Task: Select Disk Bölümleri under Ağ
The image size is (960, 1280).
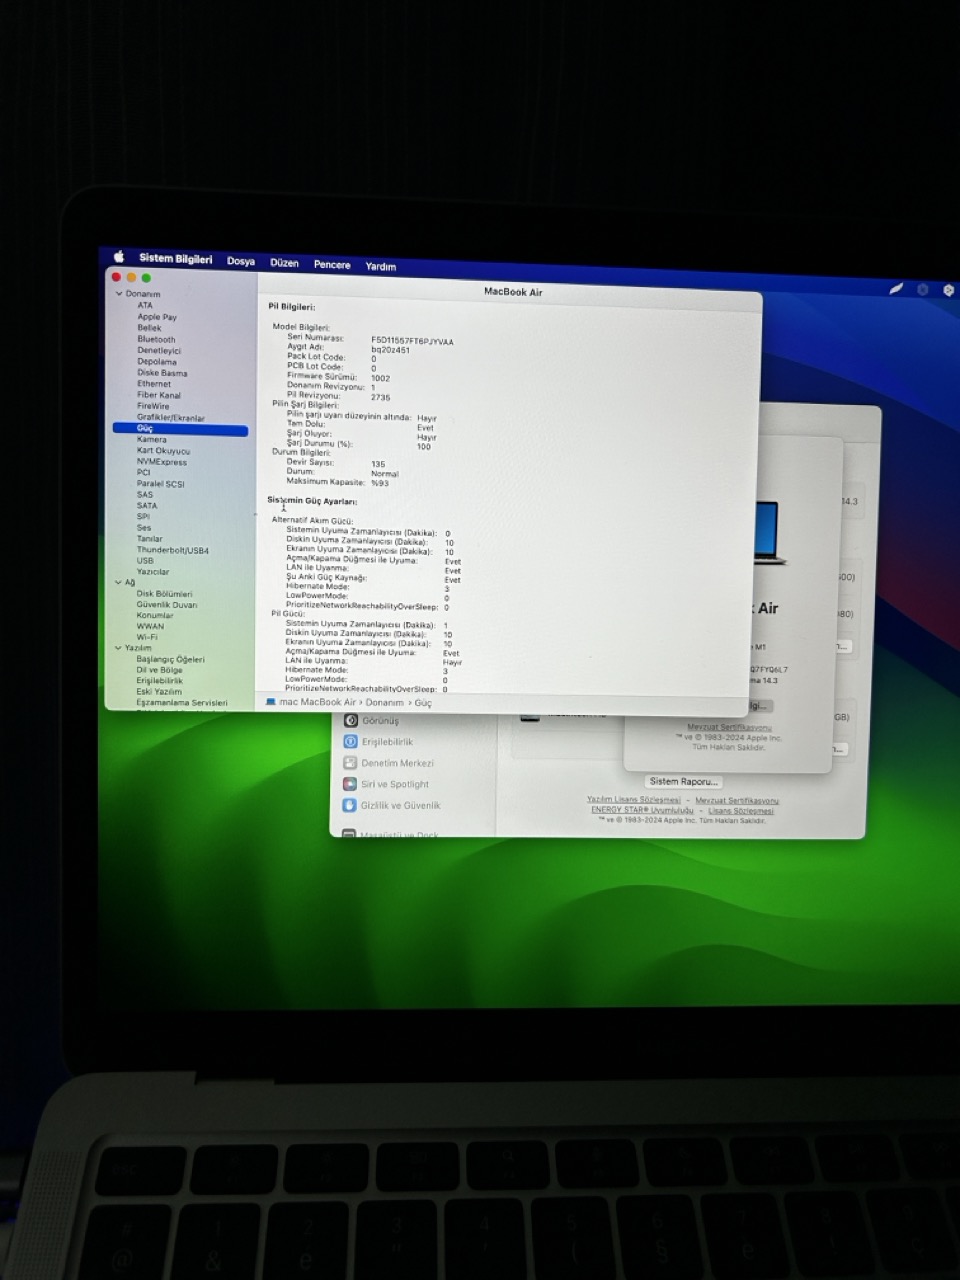Action: (164, 594)
